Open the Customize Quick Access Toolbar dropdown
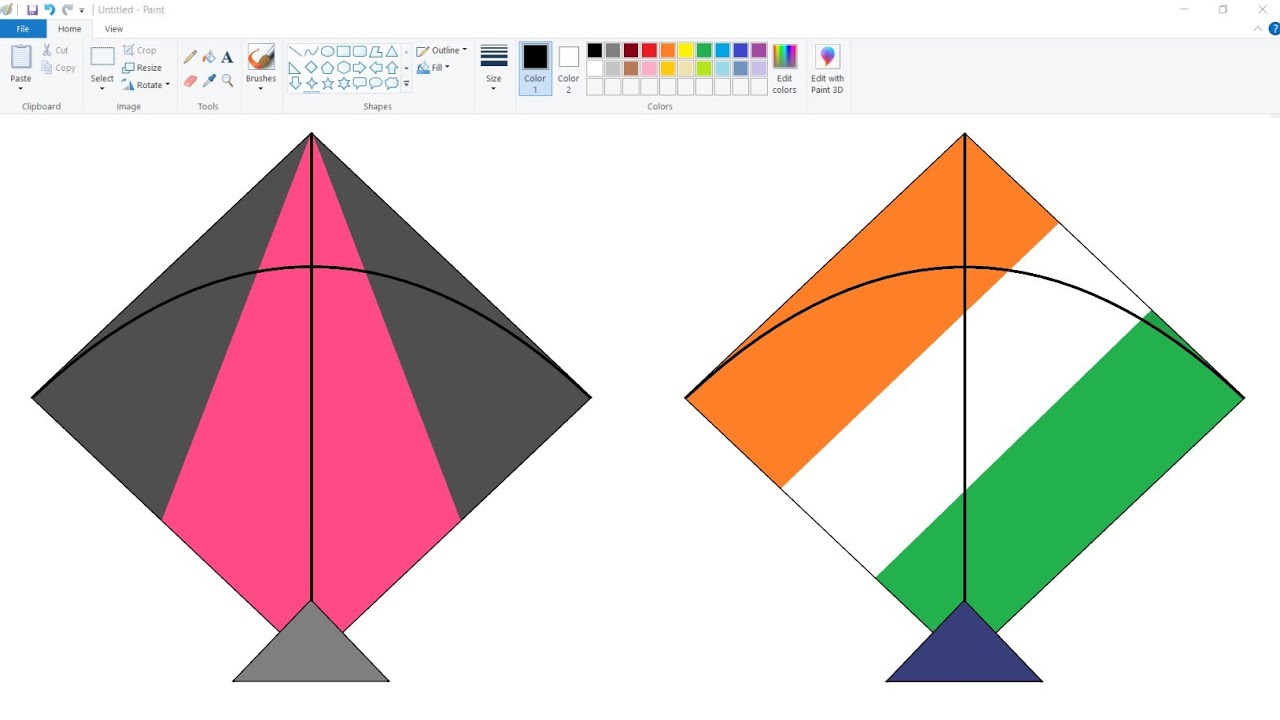The height and width of the screenshot is (720, 1280). tap(82, 10)
